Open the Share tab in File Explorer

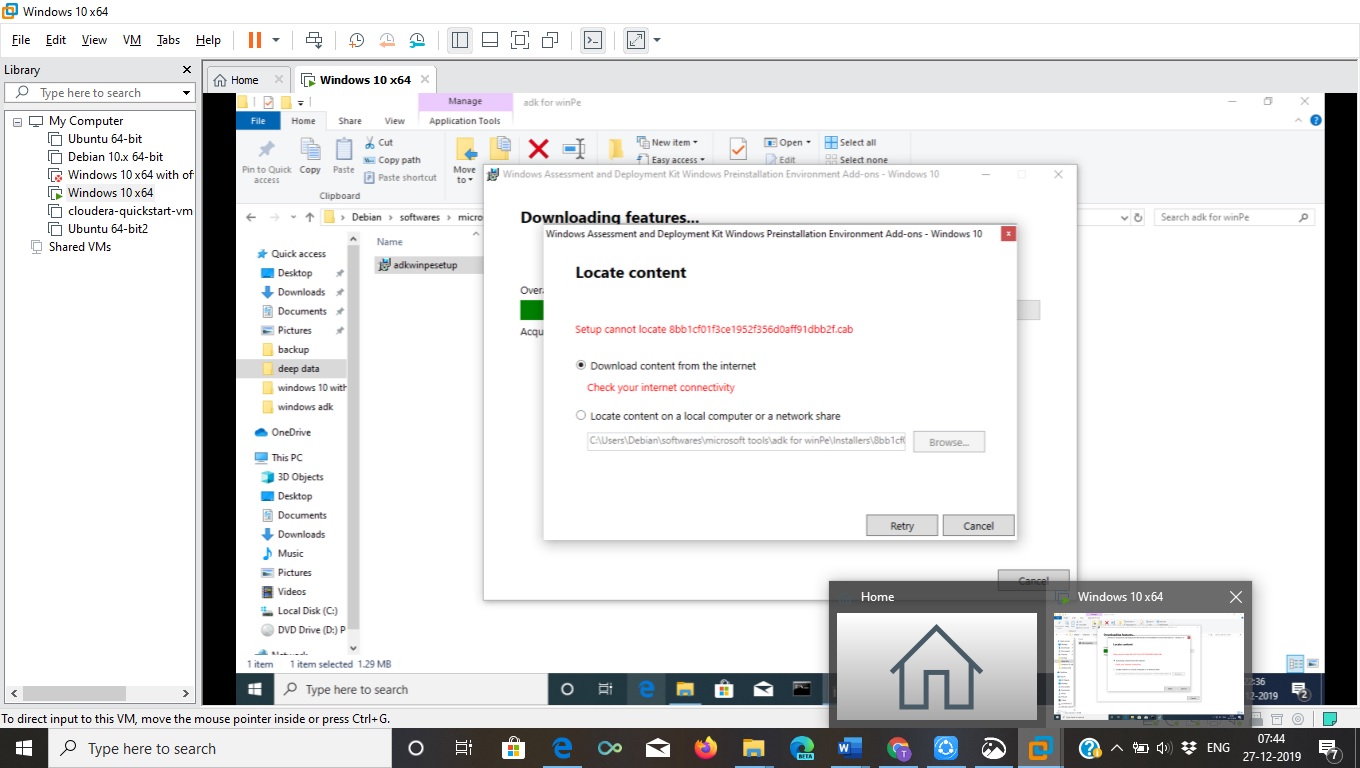[350, 121]
